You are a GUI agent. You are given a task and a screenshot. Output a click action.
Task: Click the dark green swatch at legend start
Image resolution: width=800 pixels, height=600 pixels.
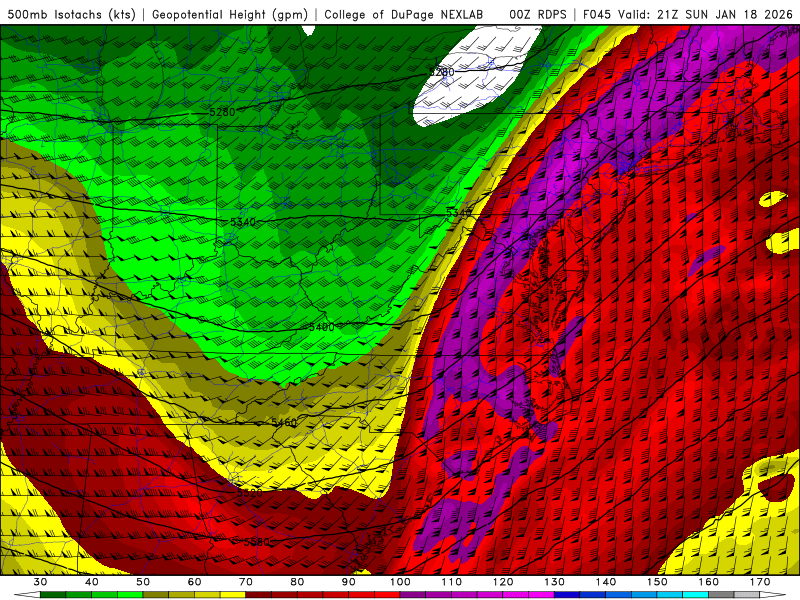(53, 595)
